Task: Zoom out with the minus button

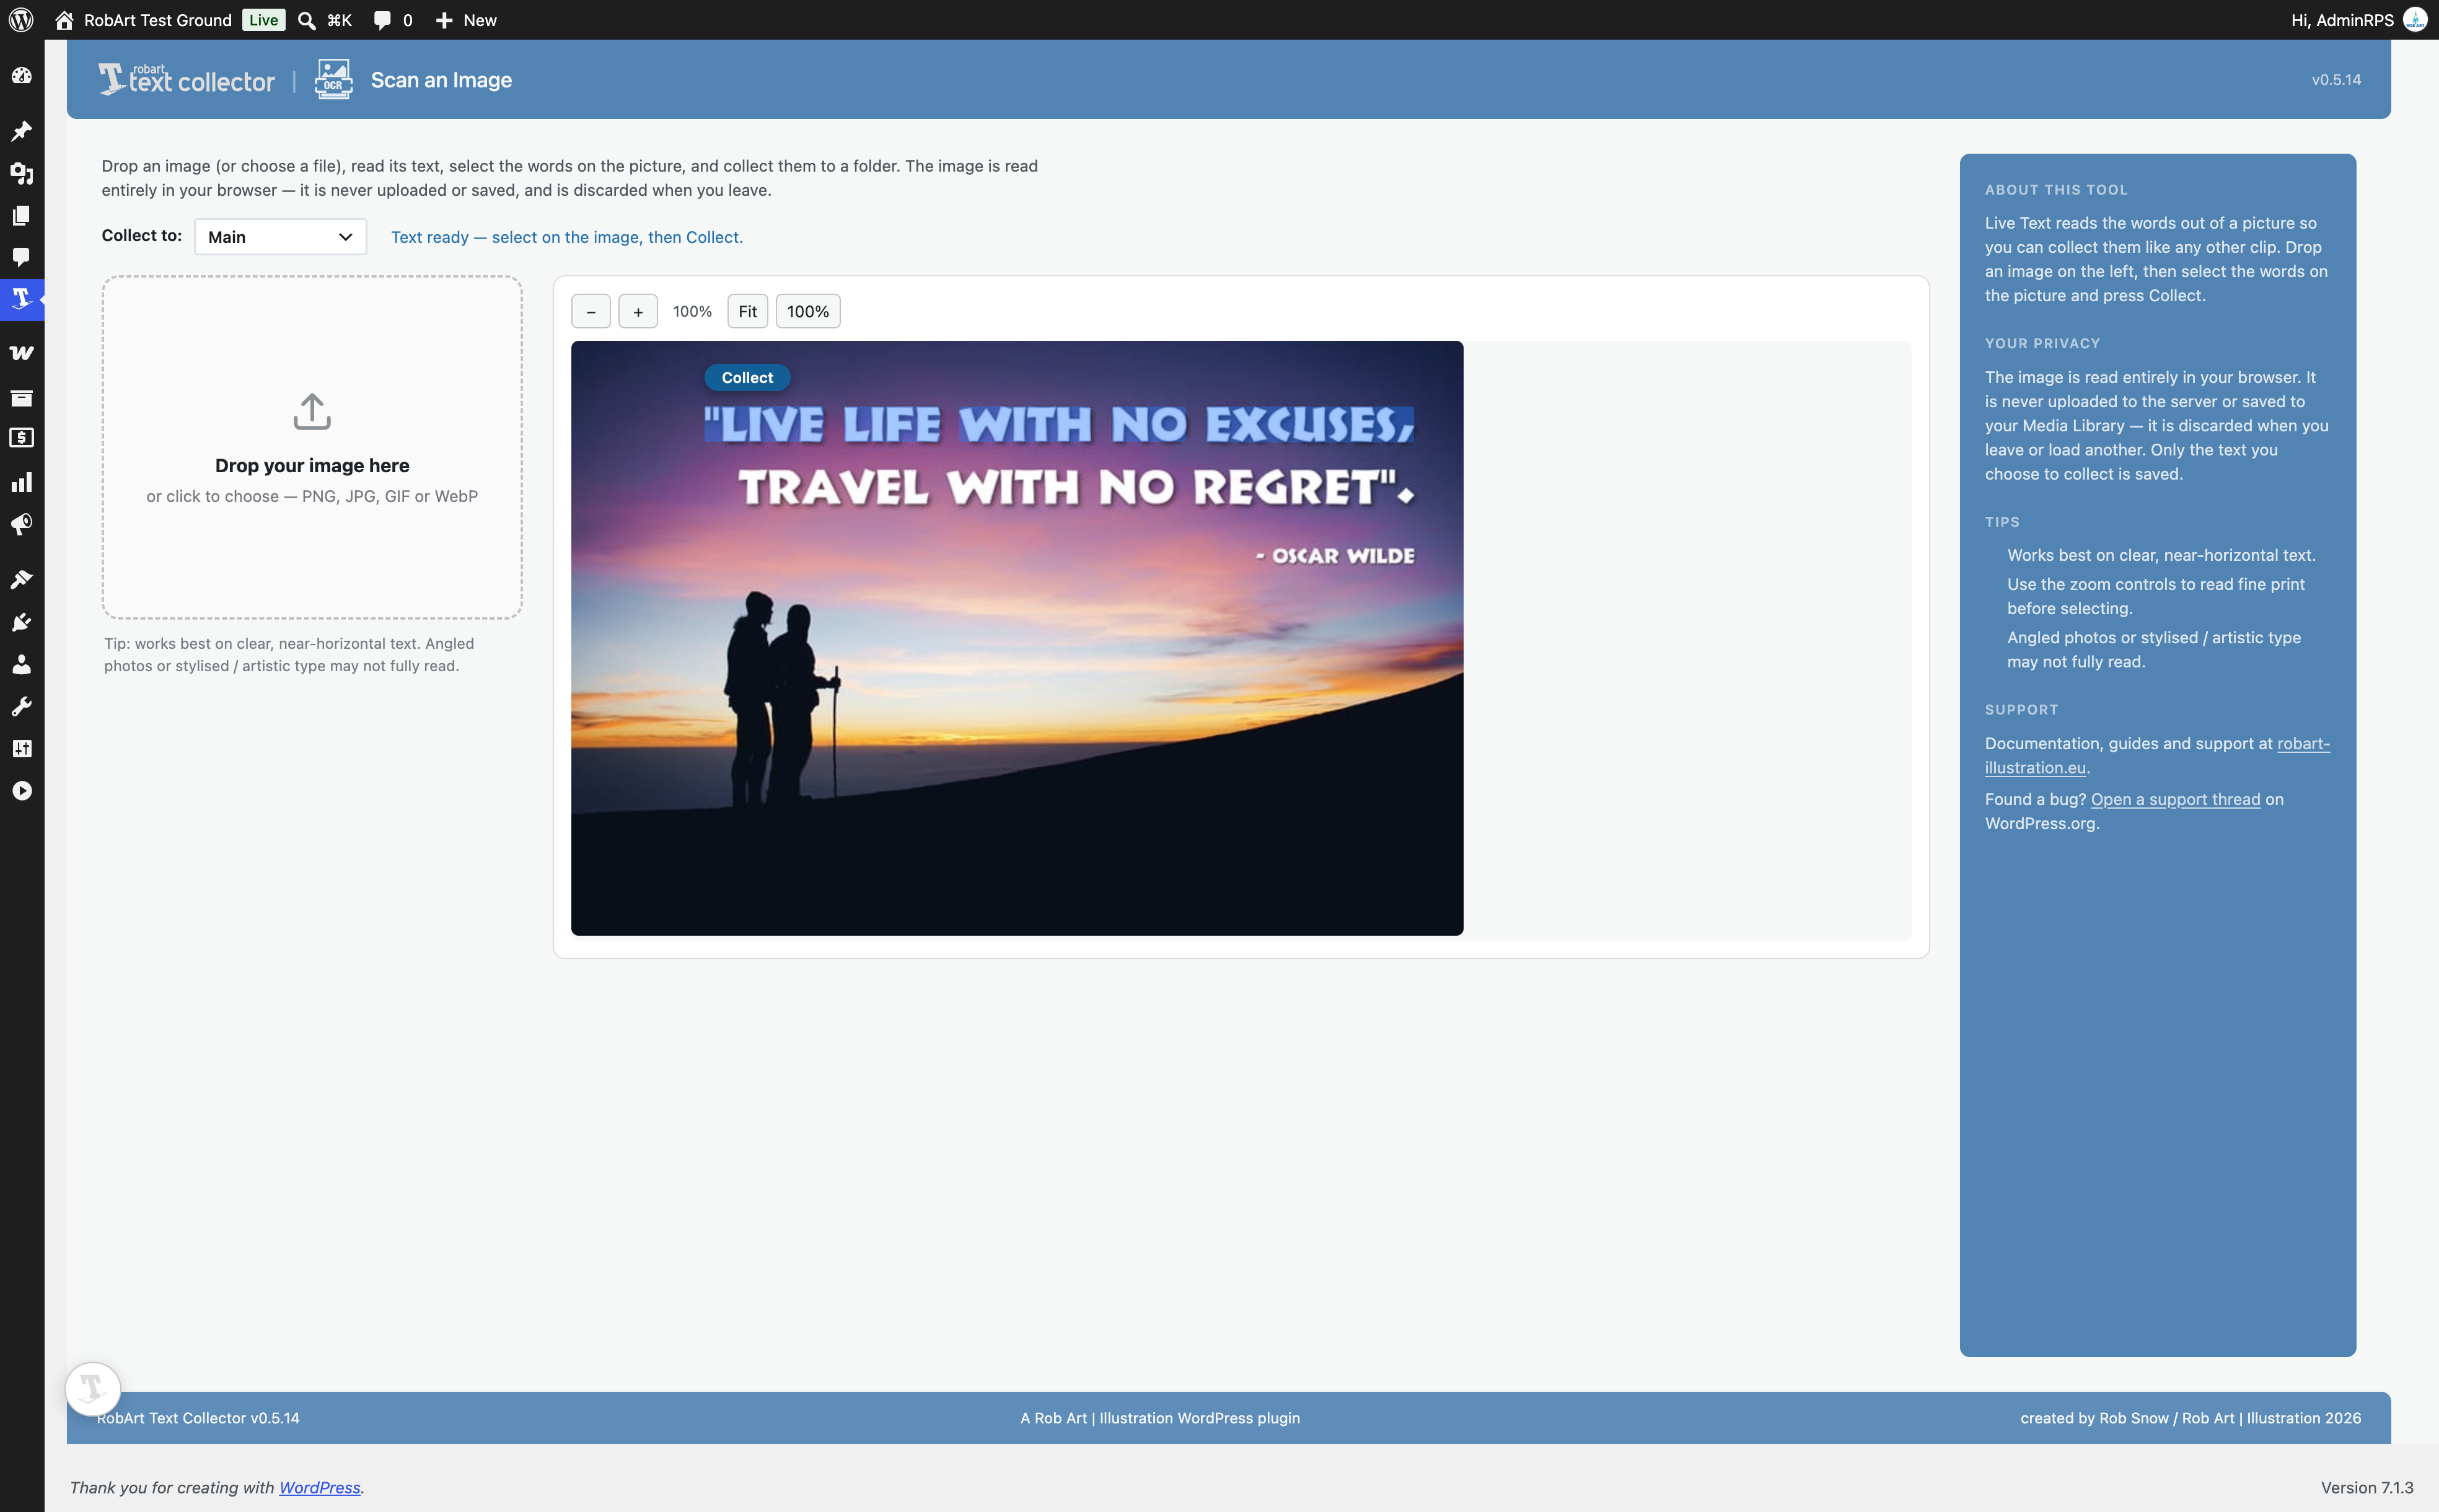Action: click(x=591, y=311)
